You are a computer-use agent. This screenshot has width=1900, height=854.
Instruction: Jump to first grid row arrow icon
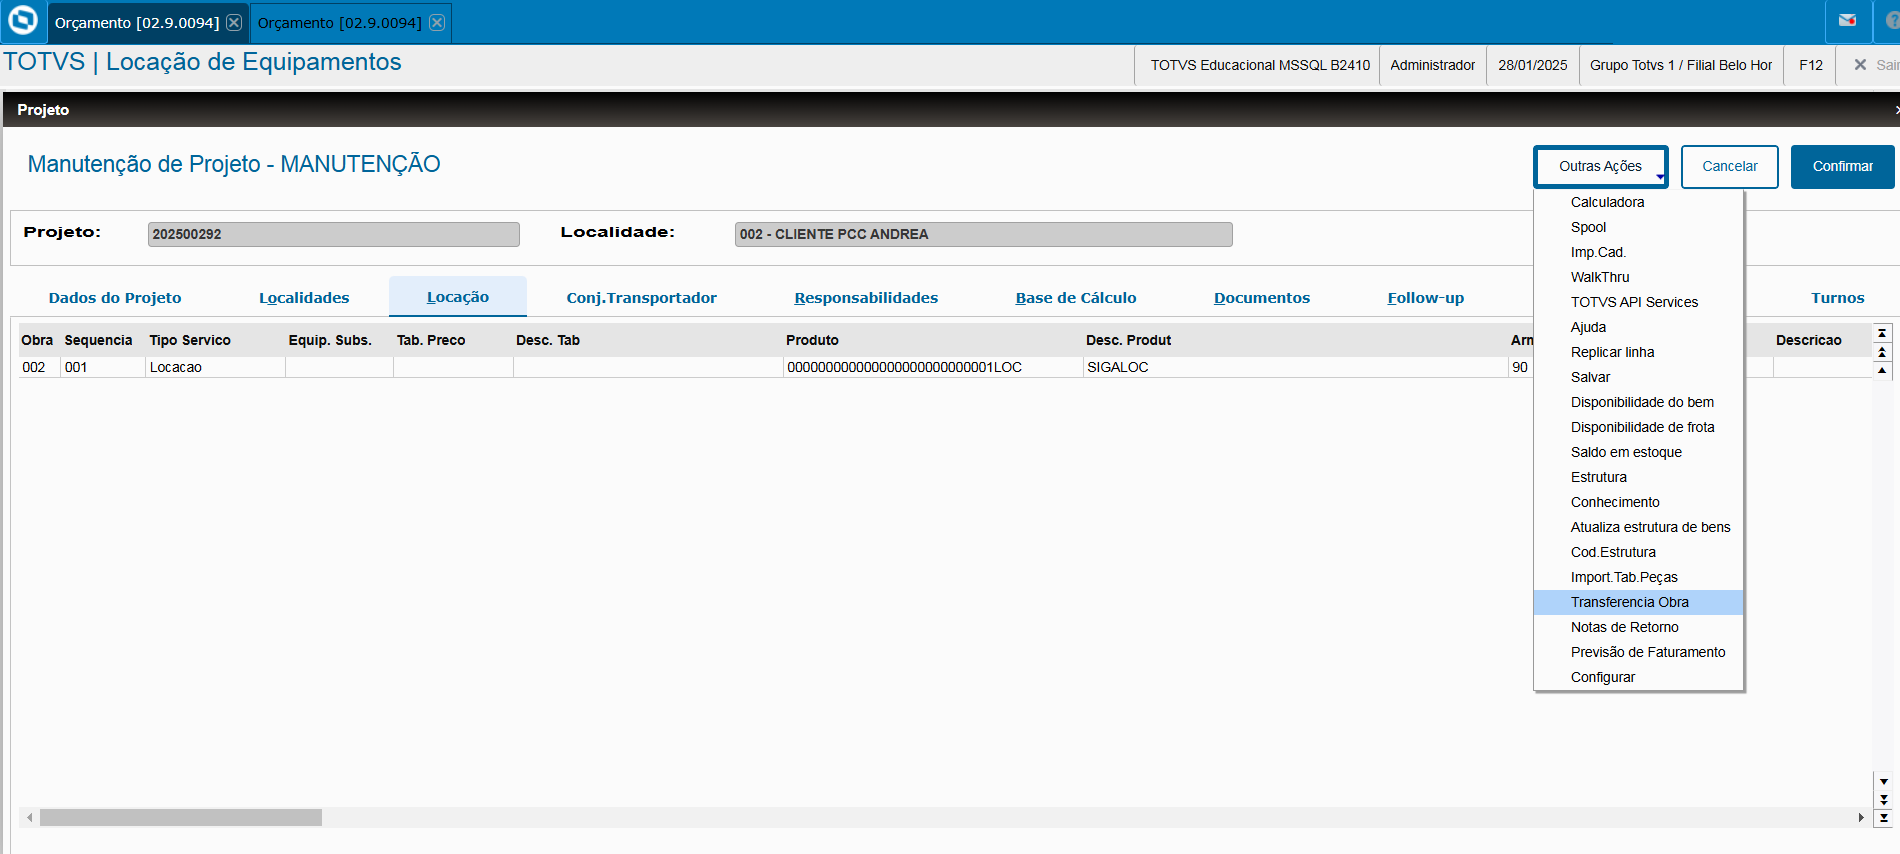point(1882,333)
